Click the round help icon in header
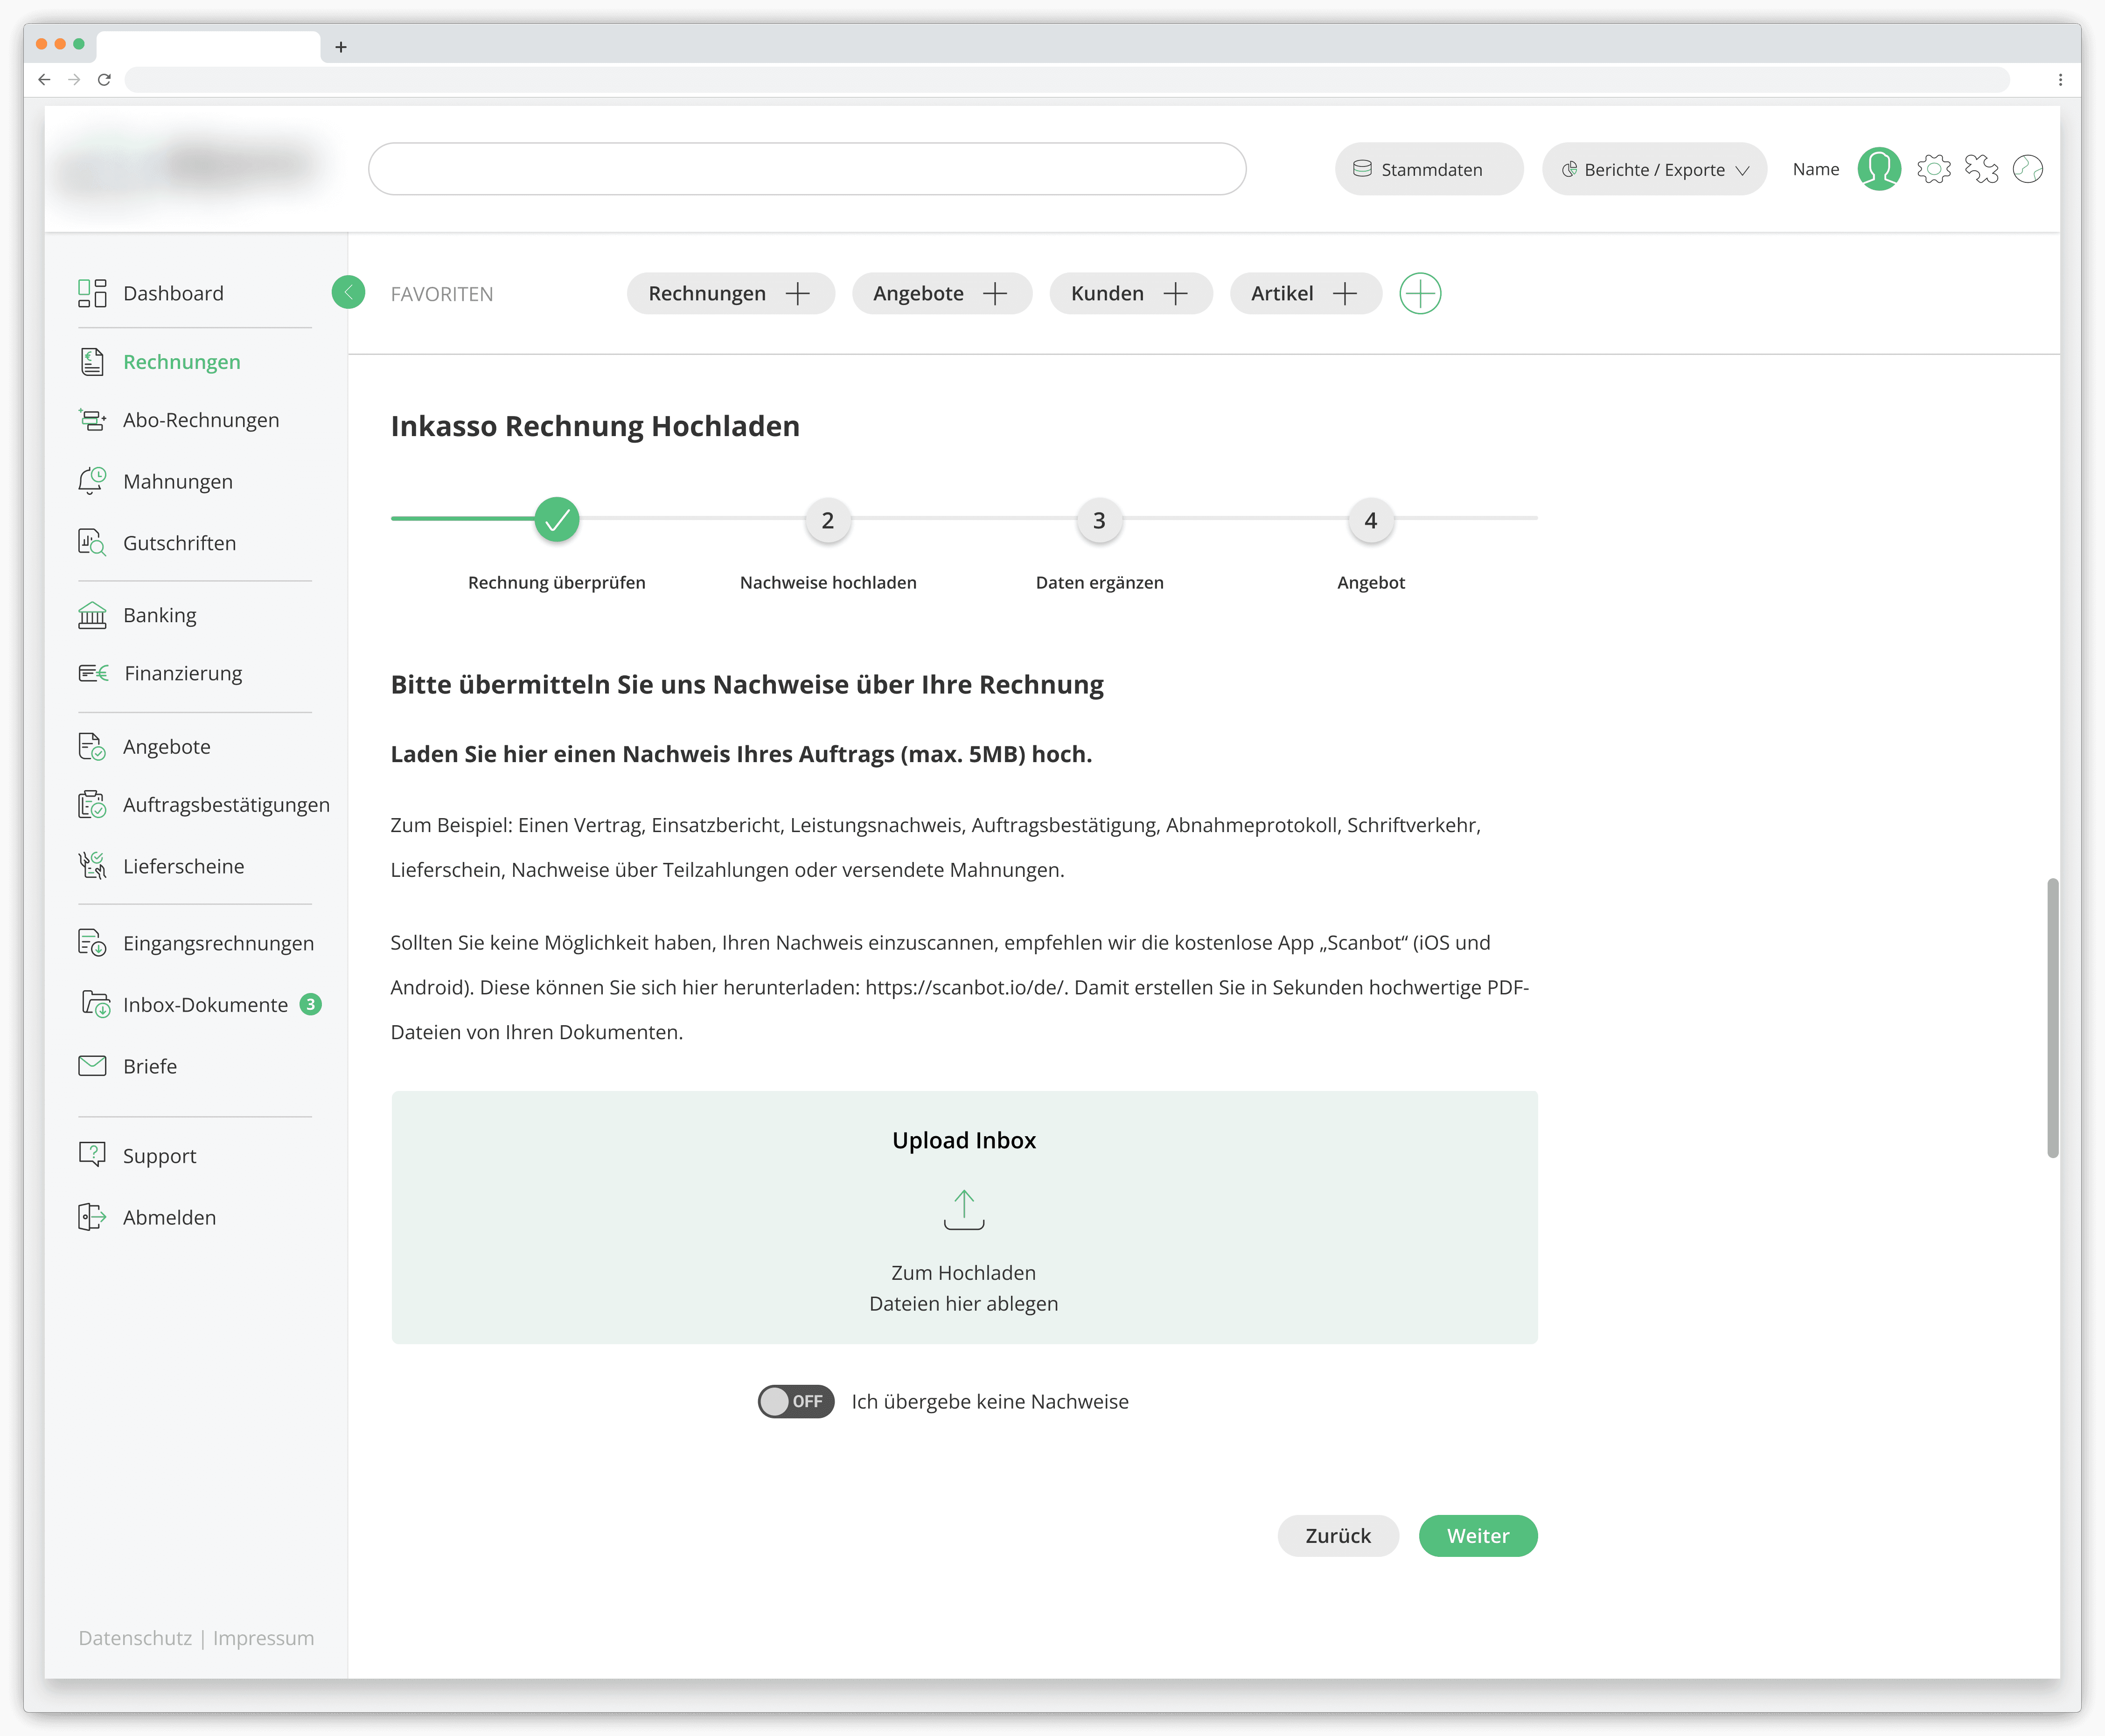The image size is (2105, 1736). click(x=2027, y=169)
